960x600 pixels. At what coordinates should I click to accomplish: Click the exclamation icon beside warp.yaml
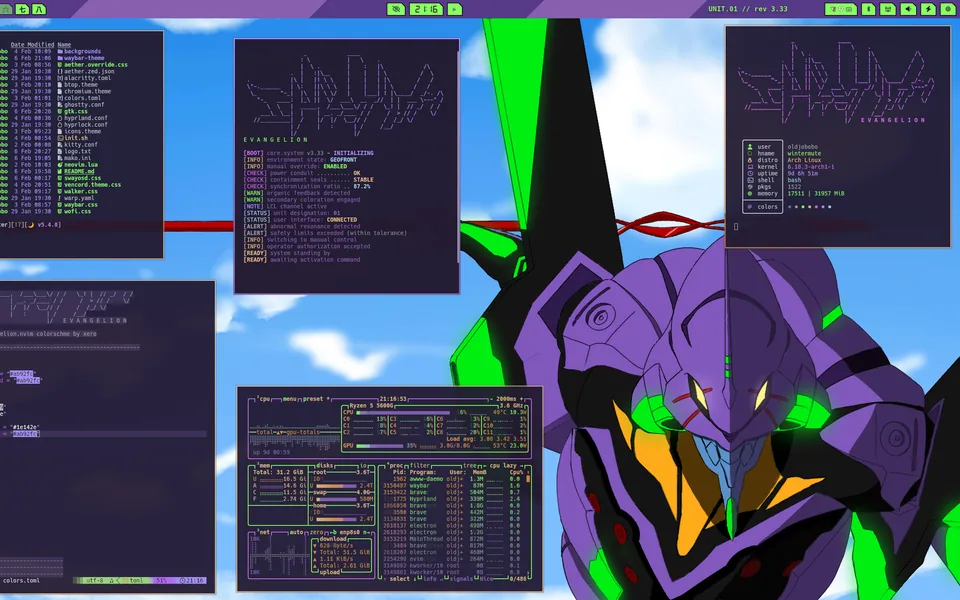tap(60, 198)
